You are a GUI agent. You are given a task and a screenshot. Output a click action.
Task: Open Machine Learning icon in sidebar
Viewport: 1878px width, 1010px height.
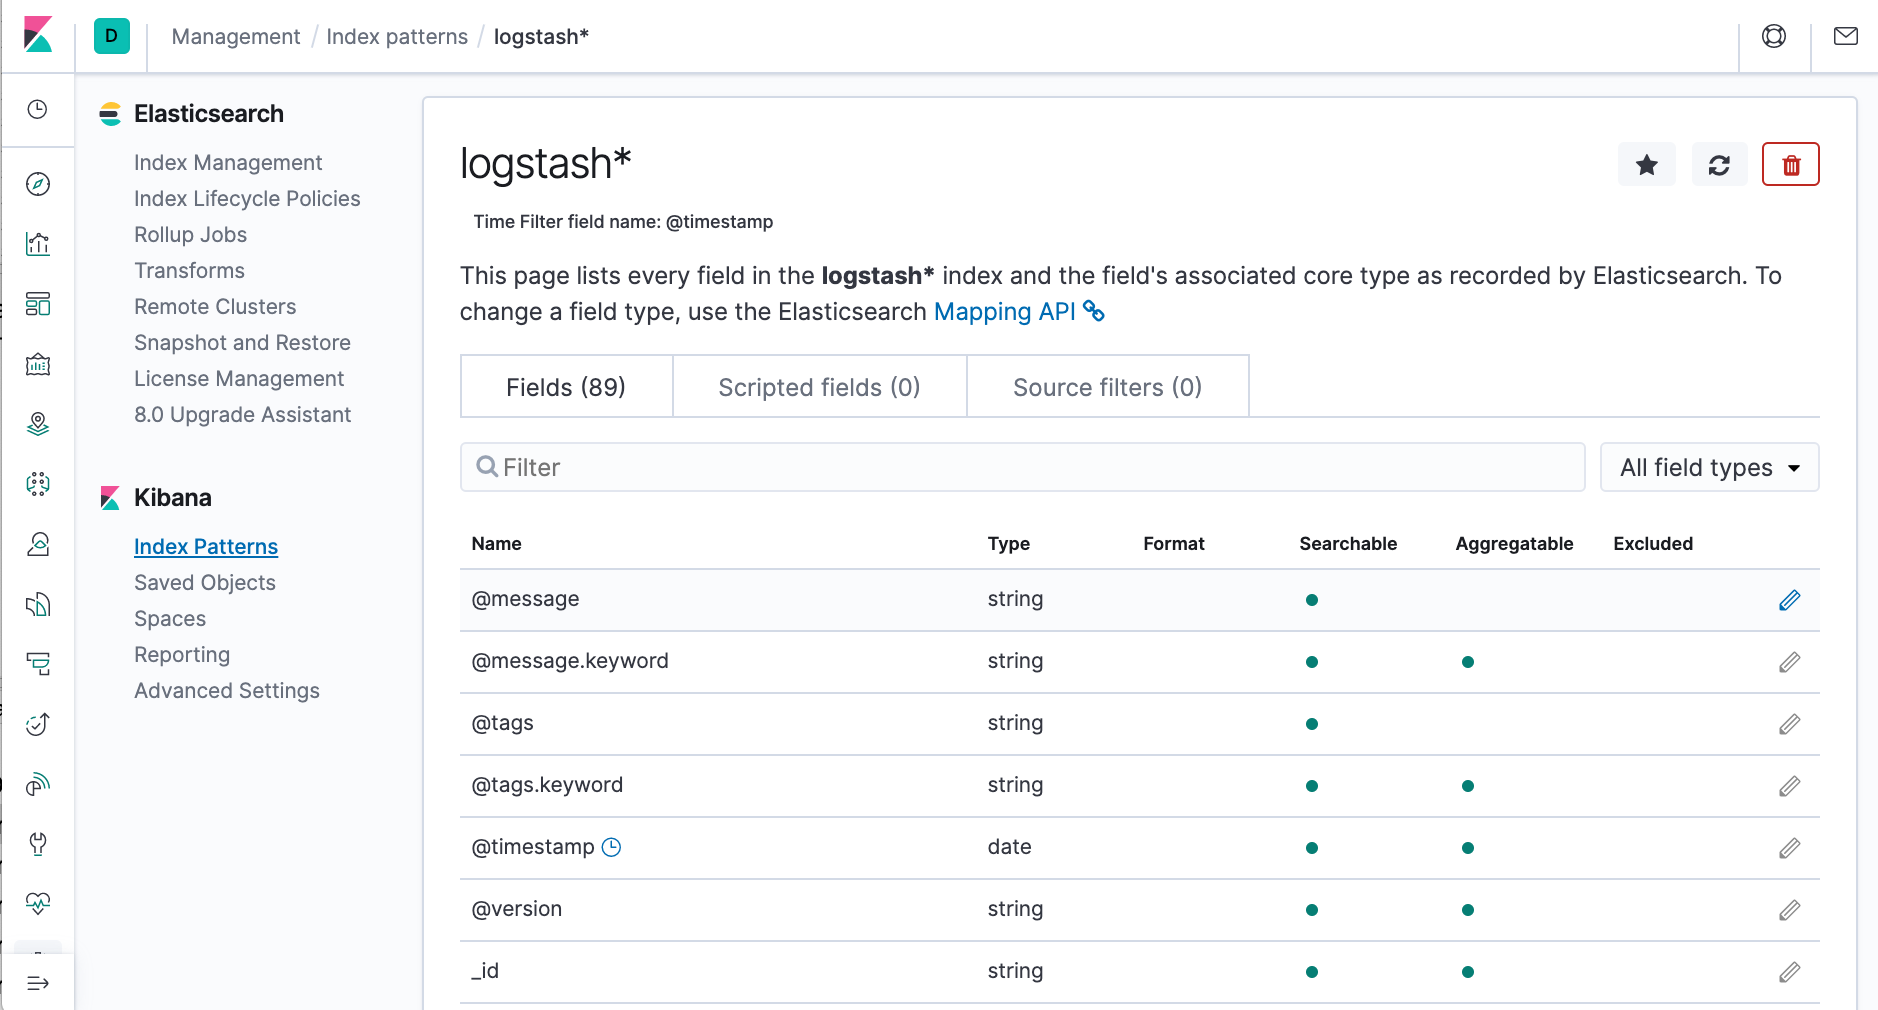click(38, 484)
